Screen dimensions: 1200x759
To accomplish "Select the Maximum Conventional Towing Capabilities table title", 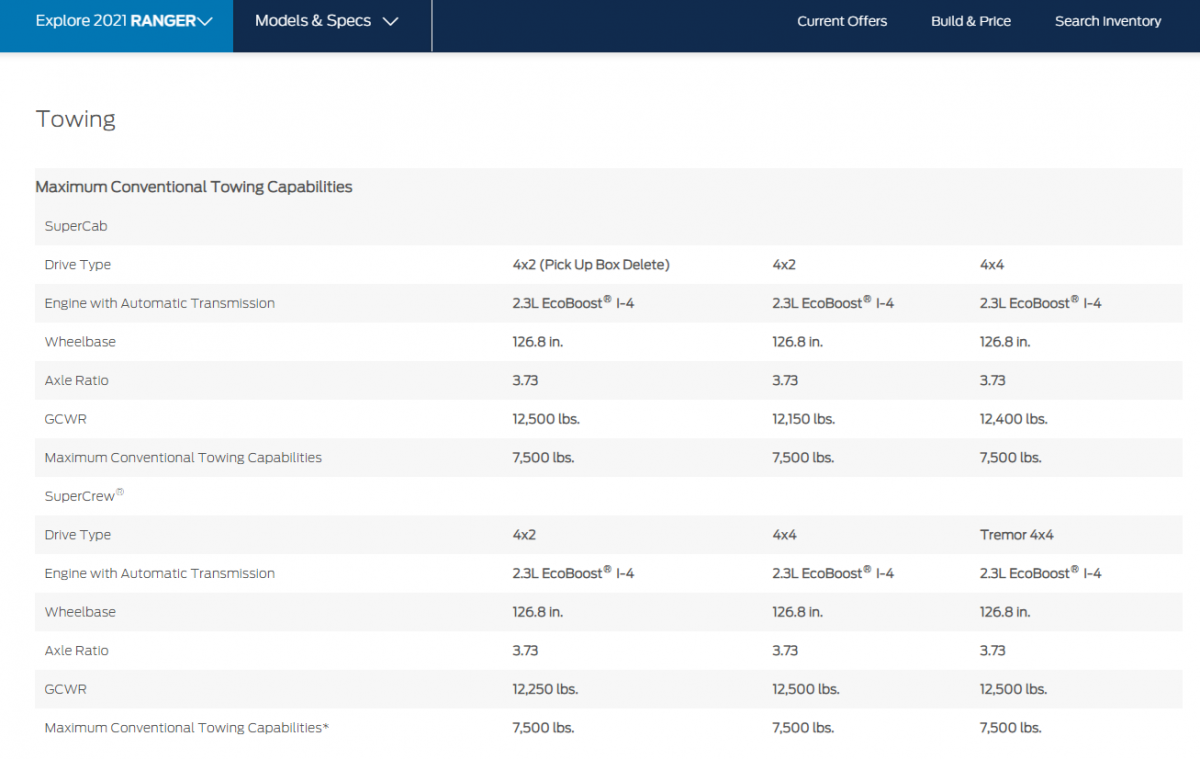I will 193,187.
